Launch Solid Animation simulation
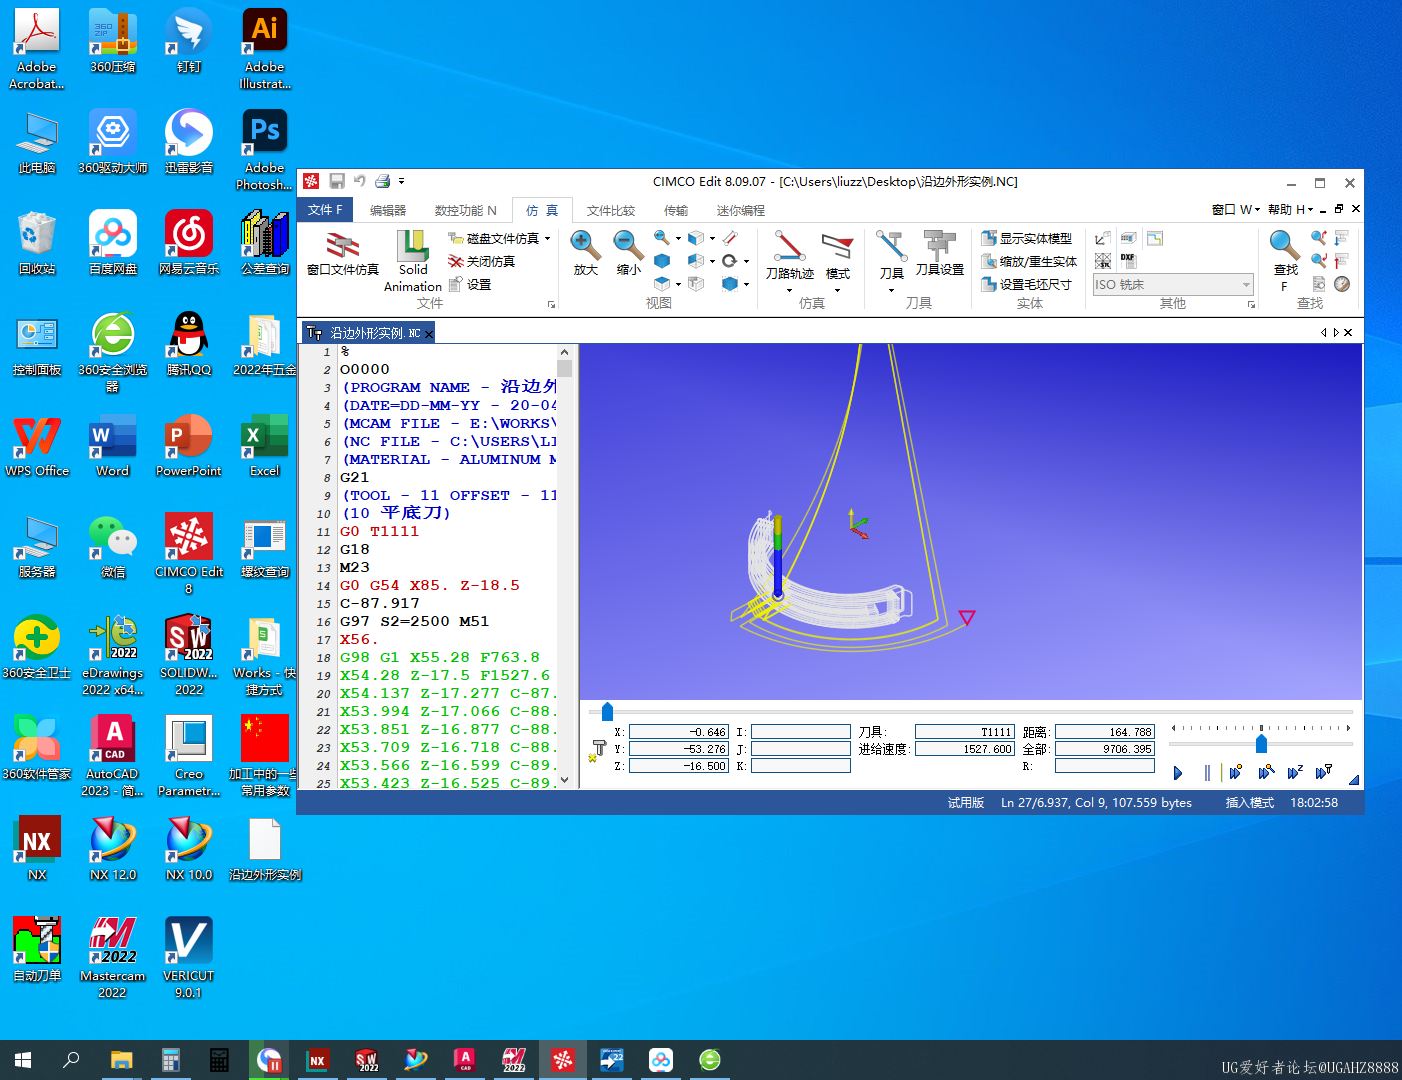This screenshot has height=1080, width=1402. coord(413,260)
